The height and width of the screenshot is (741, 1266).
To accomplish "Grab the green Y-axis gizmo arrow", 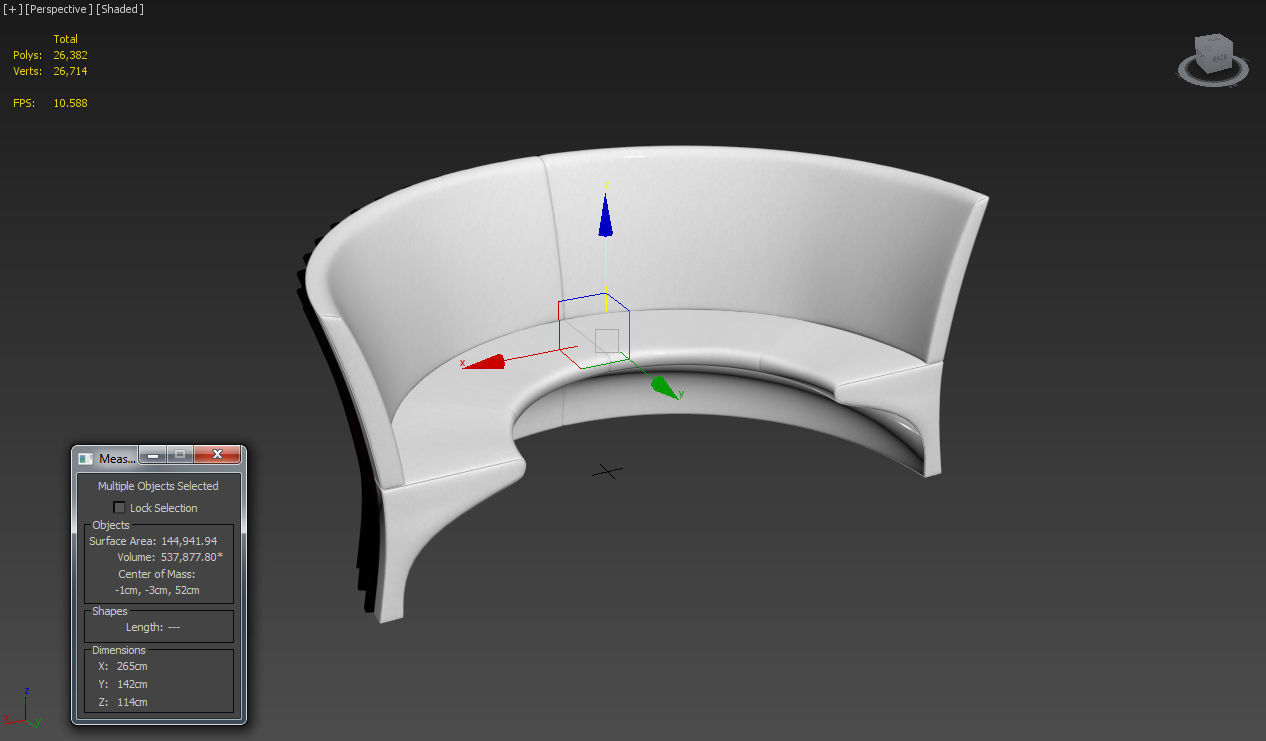I will [x=662, y=387].
